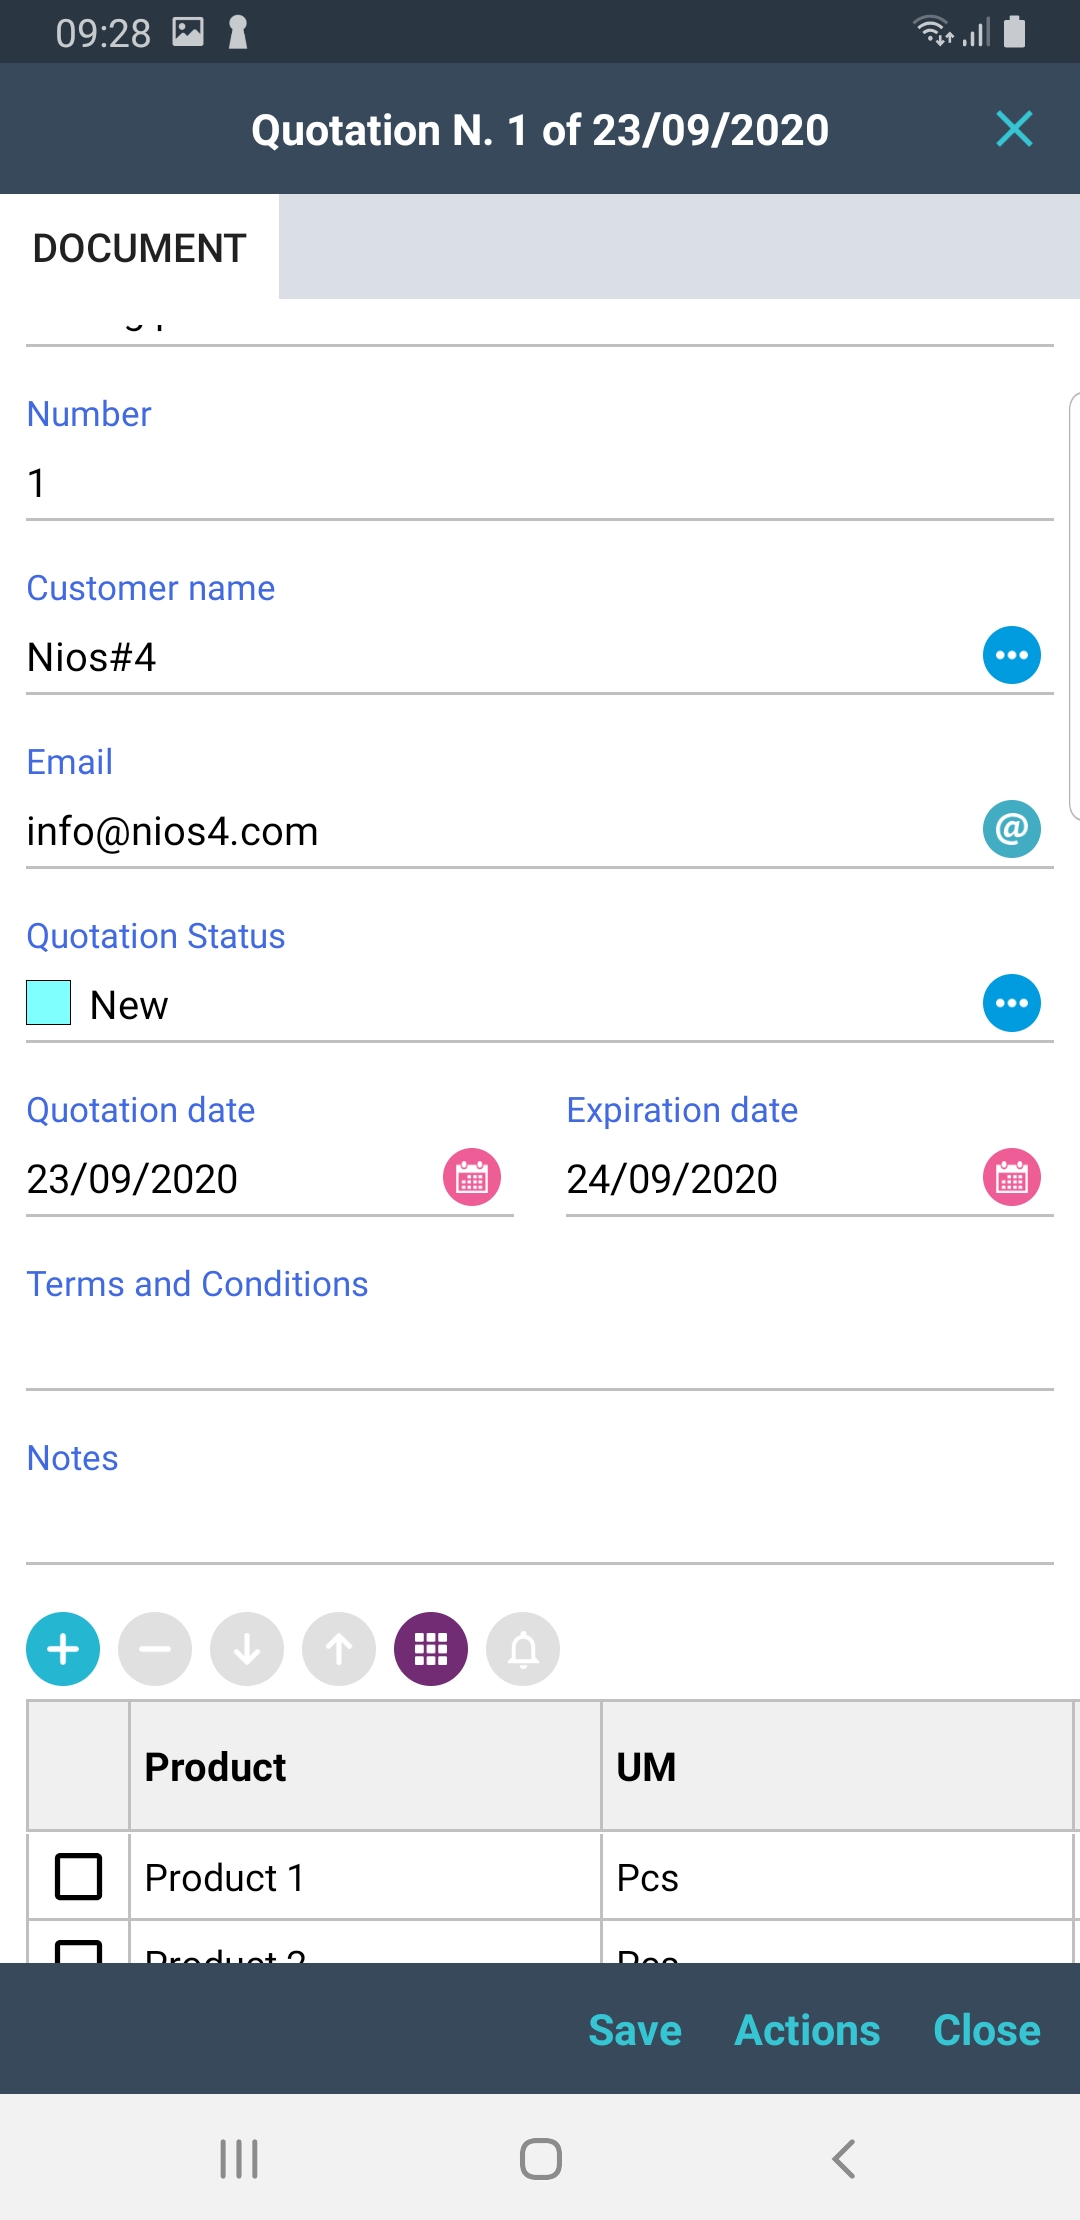
Task: Click the move row down arrow icon
Action: (247, 1649)
